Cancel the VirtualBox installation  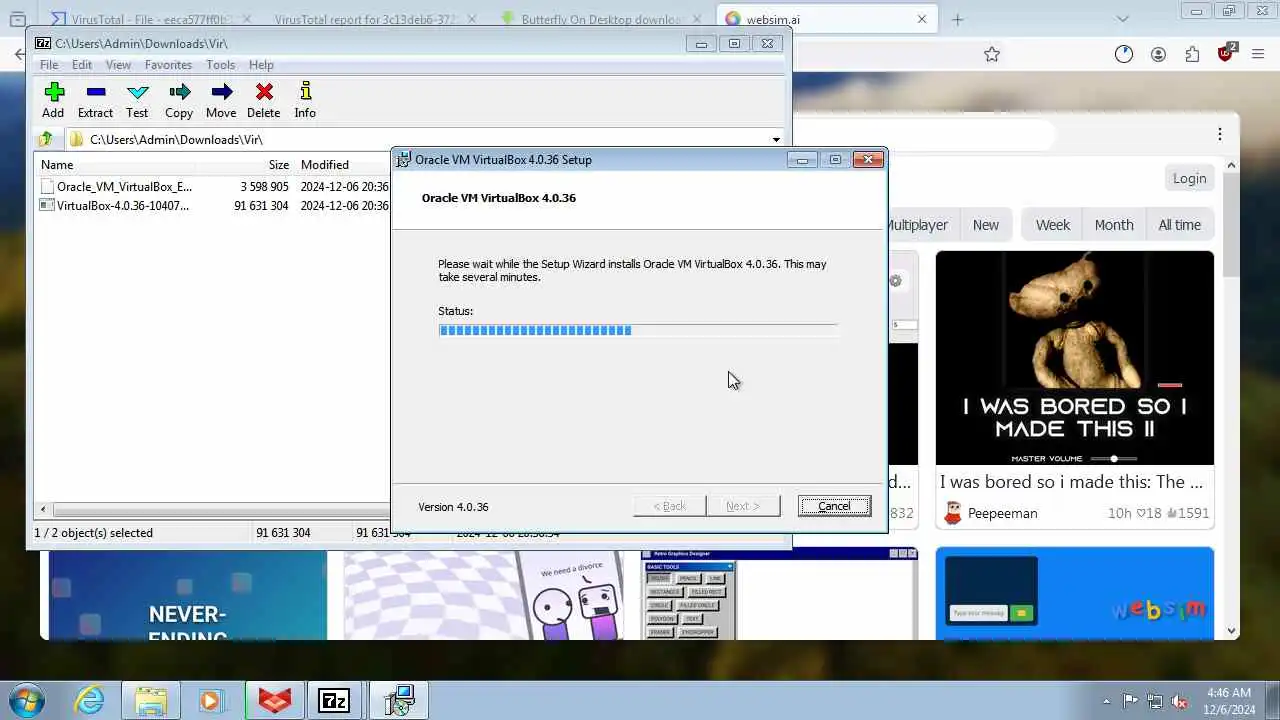coord(834,506)
